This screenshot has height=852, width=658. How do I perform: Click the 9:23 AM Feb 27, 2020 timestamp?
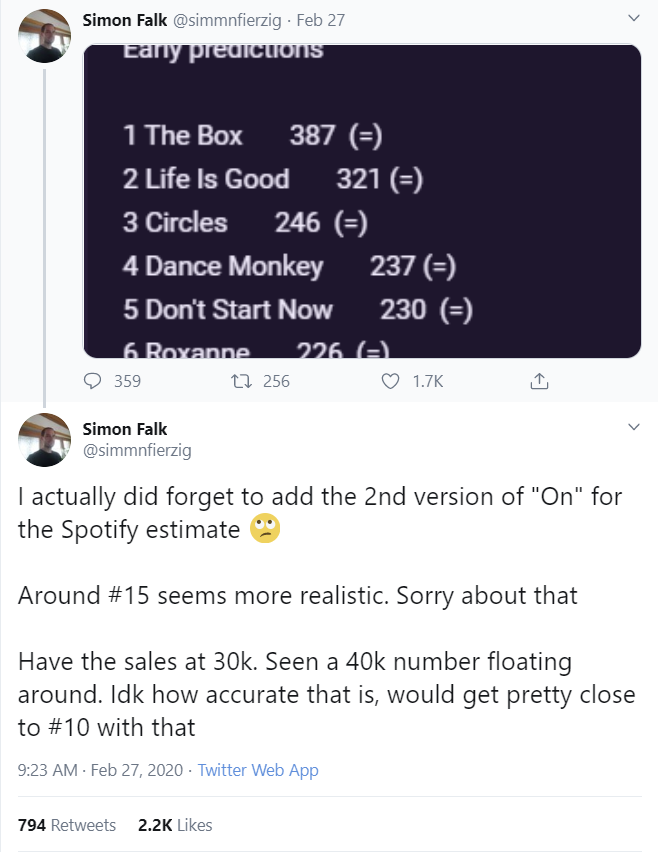[100, 770]
